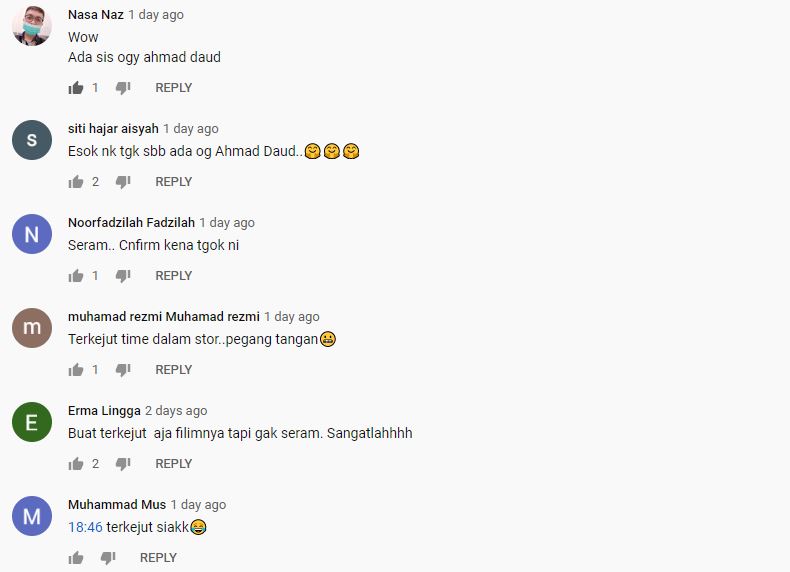Dislike siti hajar aisyah's comment

click(123, 182)
